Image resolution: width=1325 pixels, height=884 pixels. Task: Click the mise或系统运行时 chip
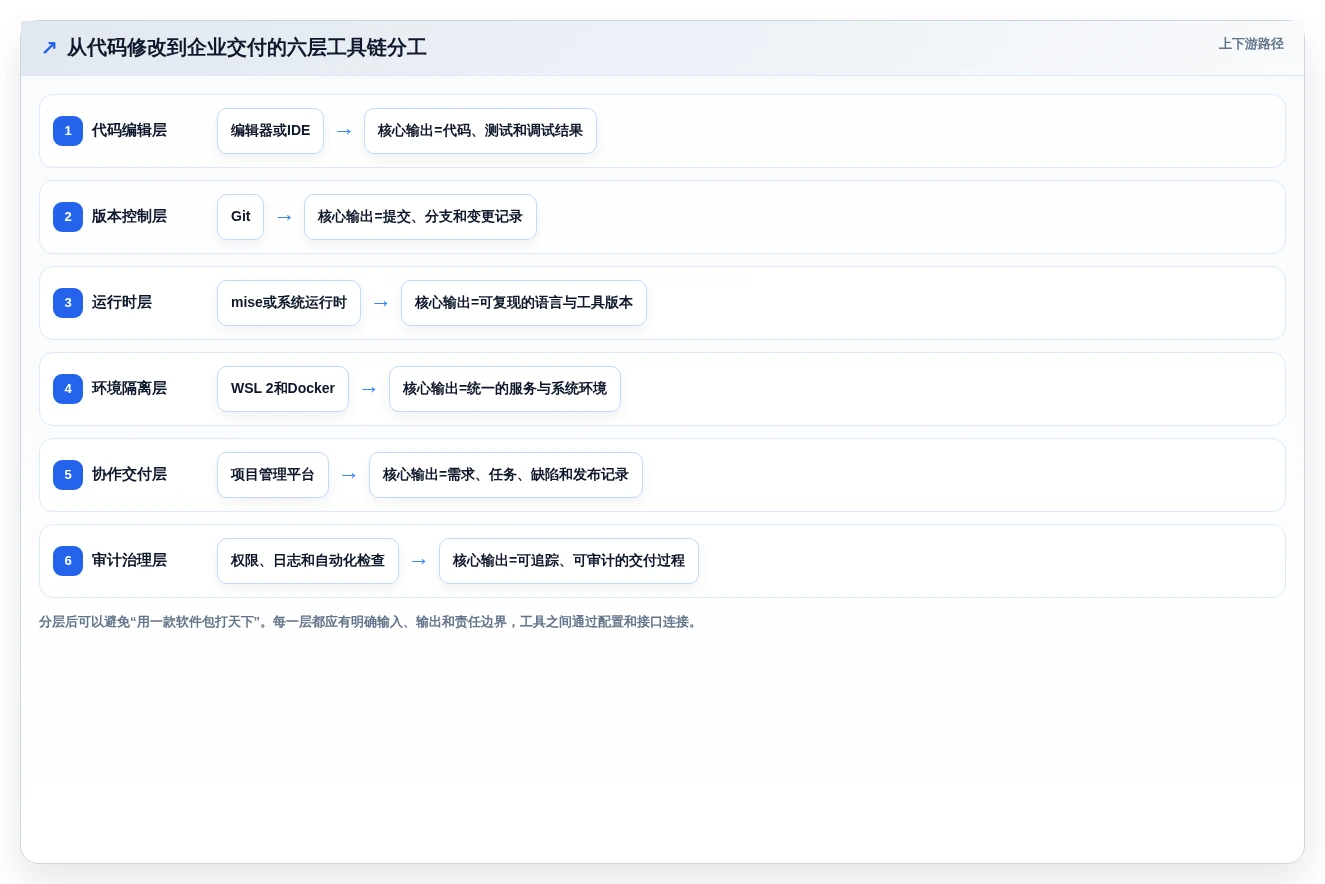coord(289,303)
